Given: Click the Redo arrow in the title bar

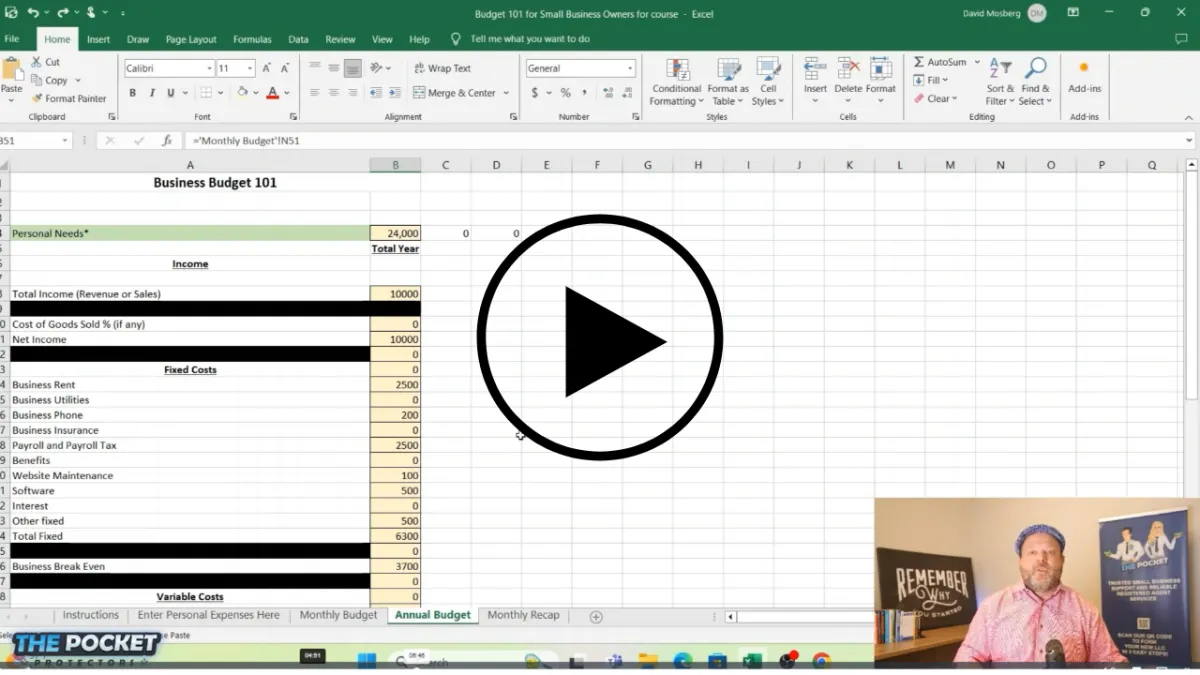Looking at the screenshot, I should tap(62, 12).
